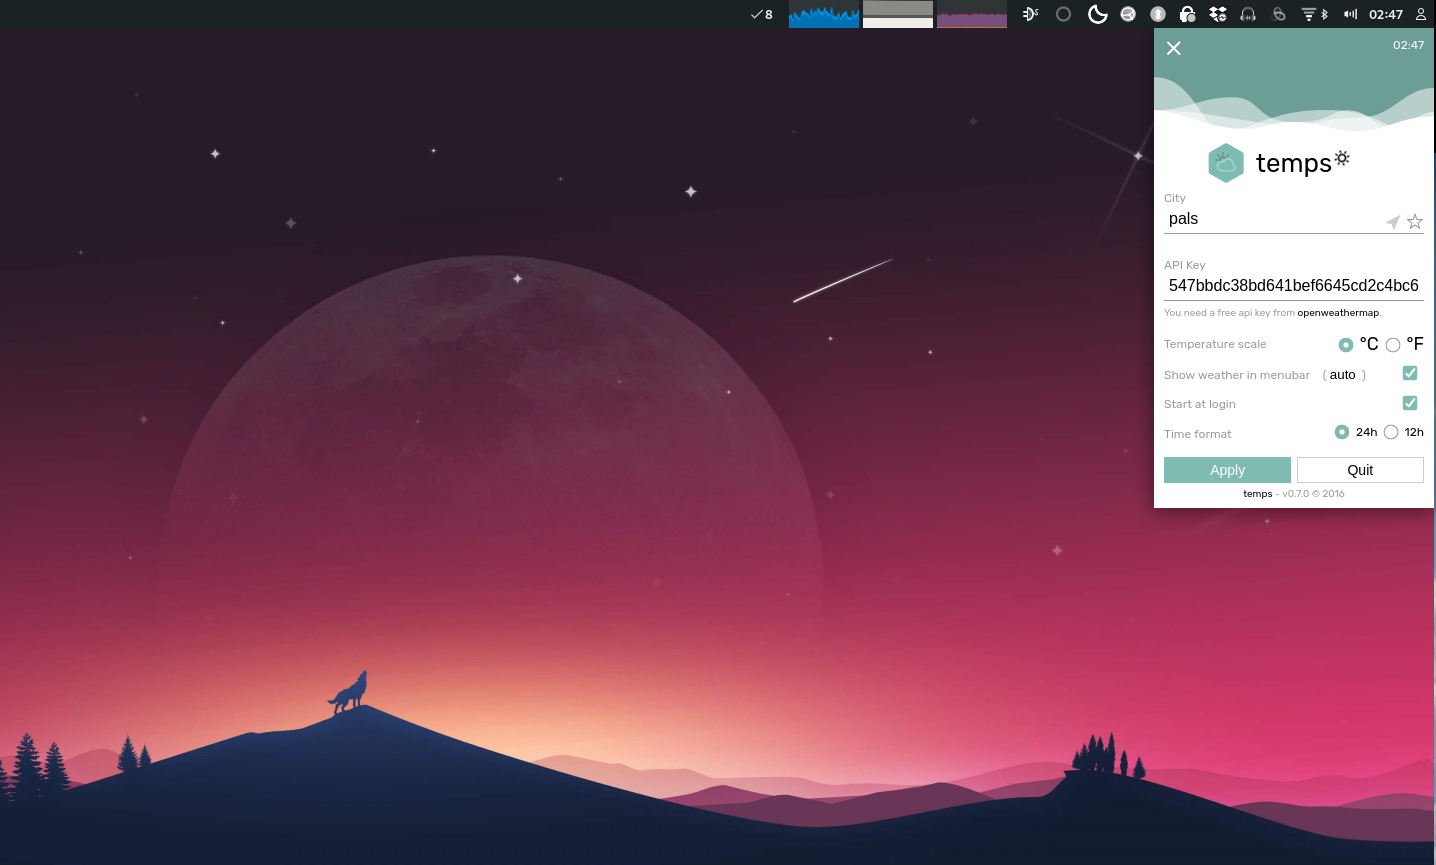The height and width of the screenshot is (865, 1436).
Task: Click the crescent moon icon in top bar
Action: [1097, 14]
